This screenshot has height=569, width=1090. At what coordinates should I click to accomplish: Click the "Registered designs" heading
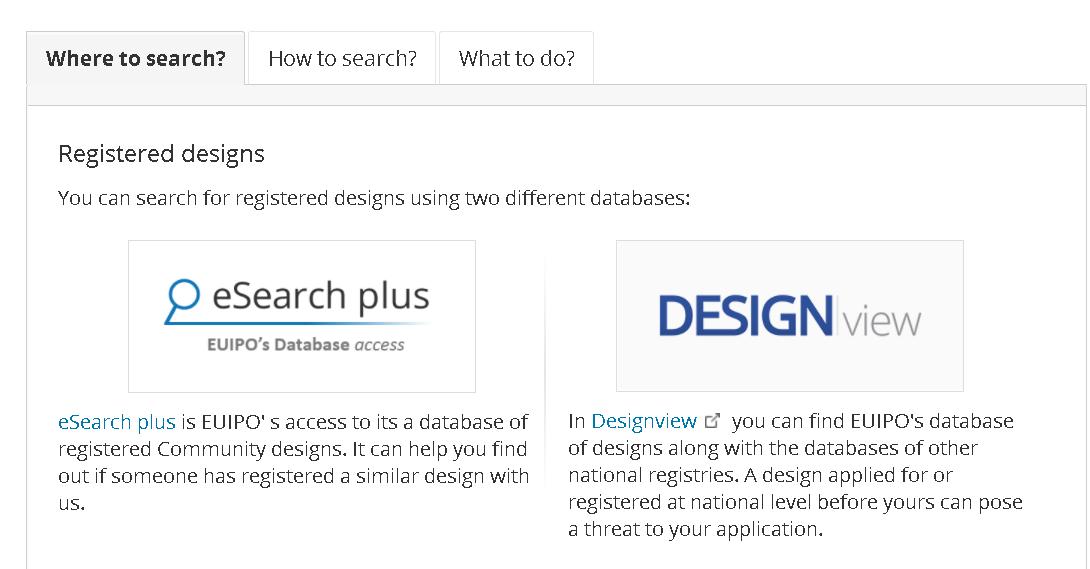pos(161,154)
